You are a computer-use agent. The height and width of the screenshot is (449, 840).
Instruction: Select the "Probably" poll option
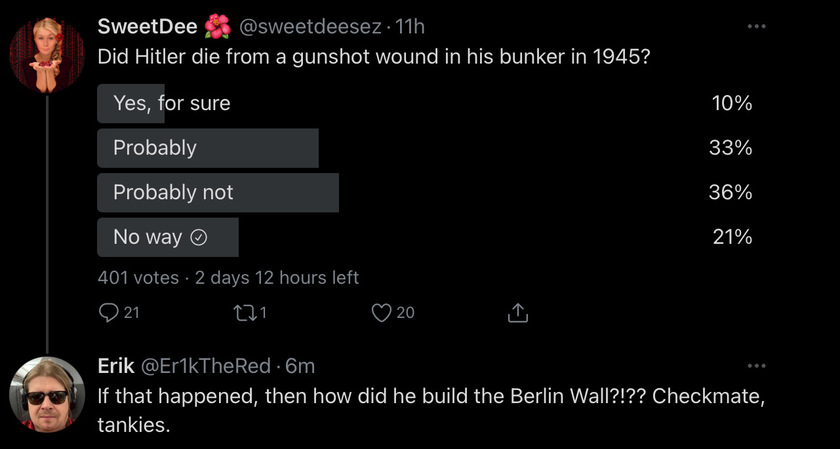[425, 148]
